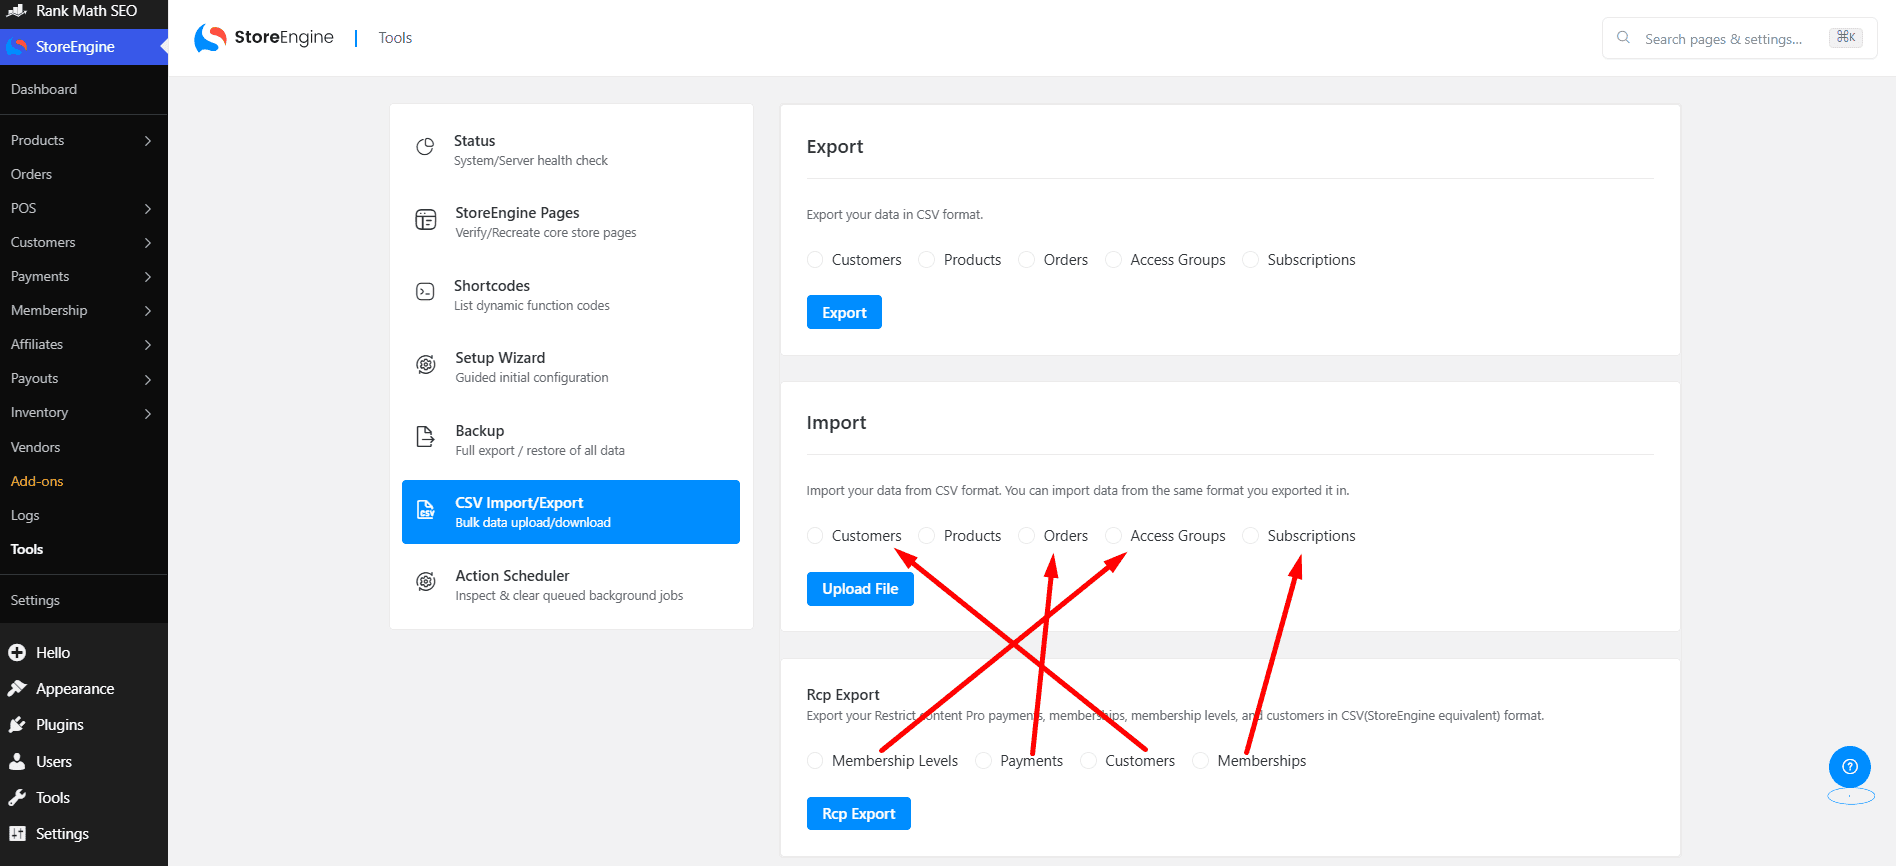Click the blue Export button
Screen dimensions: 1896x866
[x=844, y=312]
